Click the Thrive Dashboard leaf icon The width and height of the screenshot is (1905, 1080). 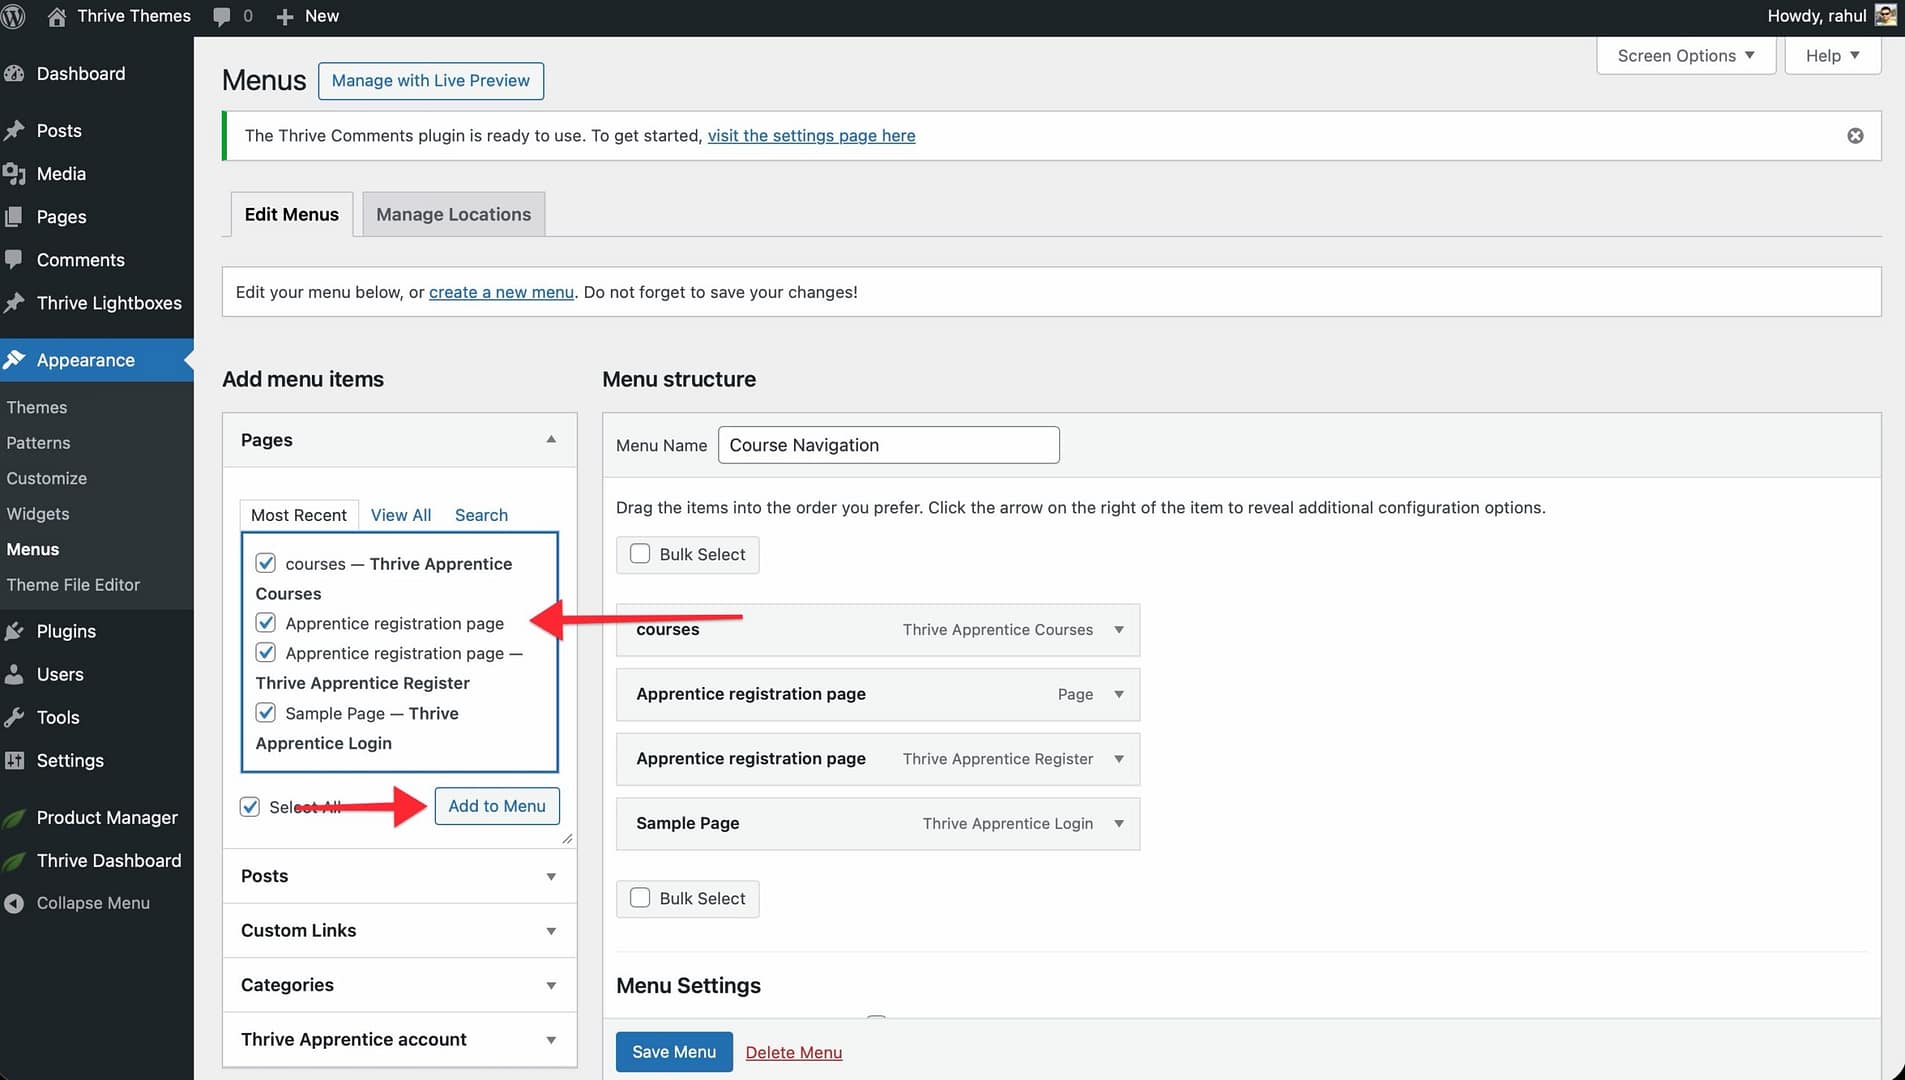tap(14, 861)
